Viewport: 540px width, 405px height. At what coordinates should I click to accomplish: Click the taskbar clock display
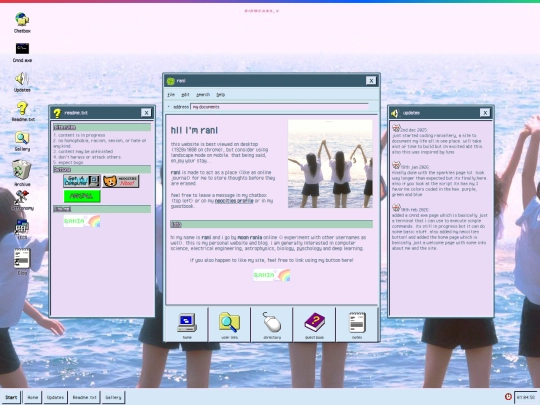[x=526, y=397]
